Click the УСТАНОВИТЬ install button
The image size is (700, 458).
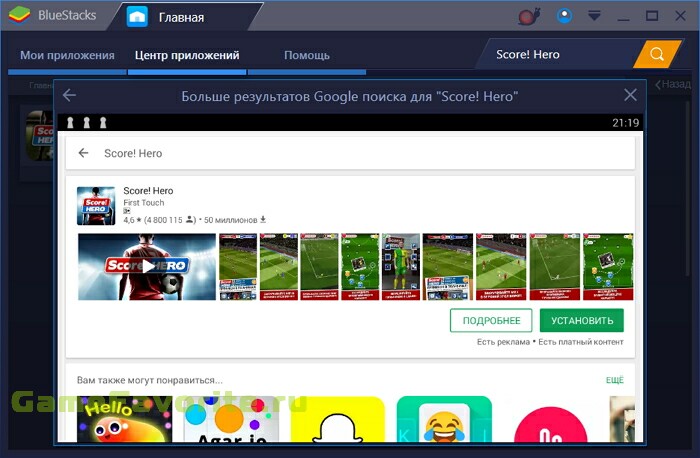(582, 321)
